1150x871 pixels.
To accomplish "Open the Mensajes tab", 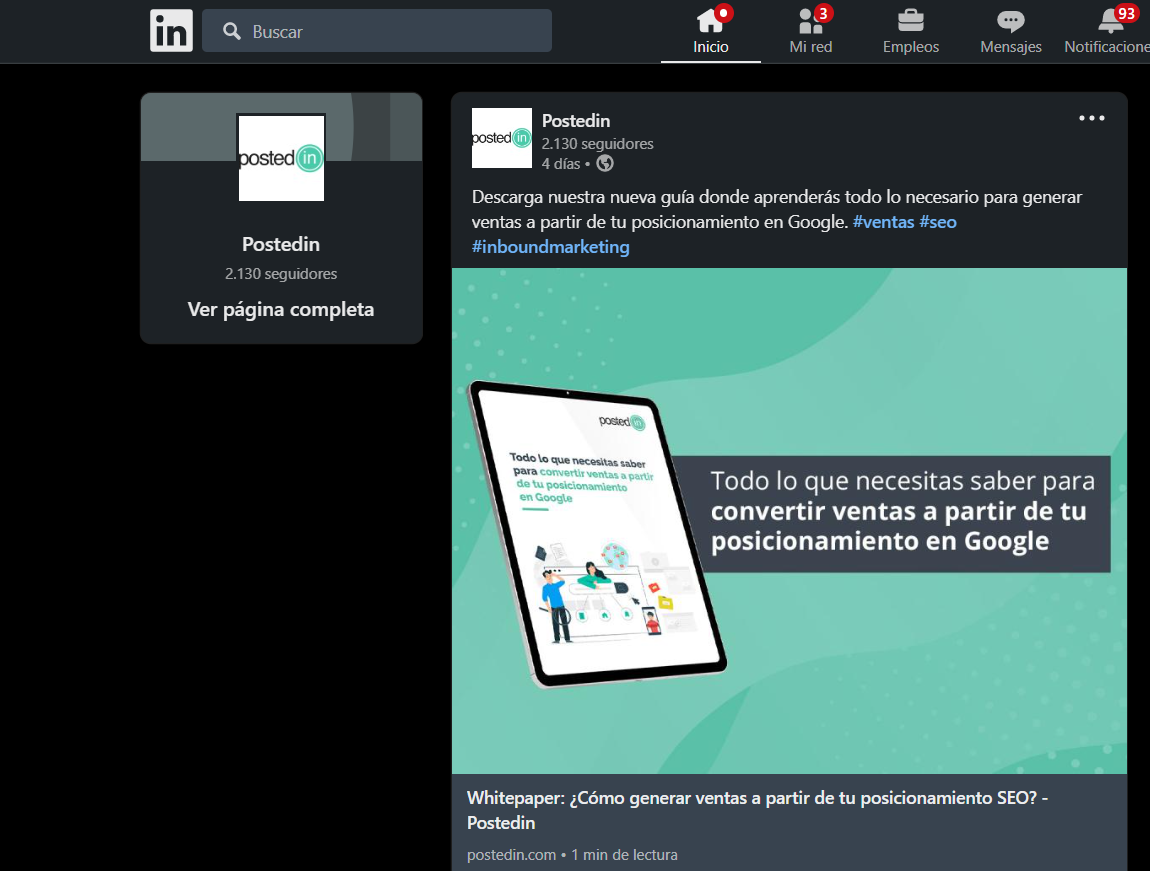I will click(1011, 32).
